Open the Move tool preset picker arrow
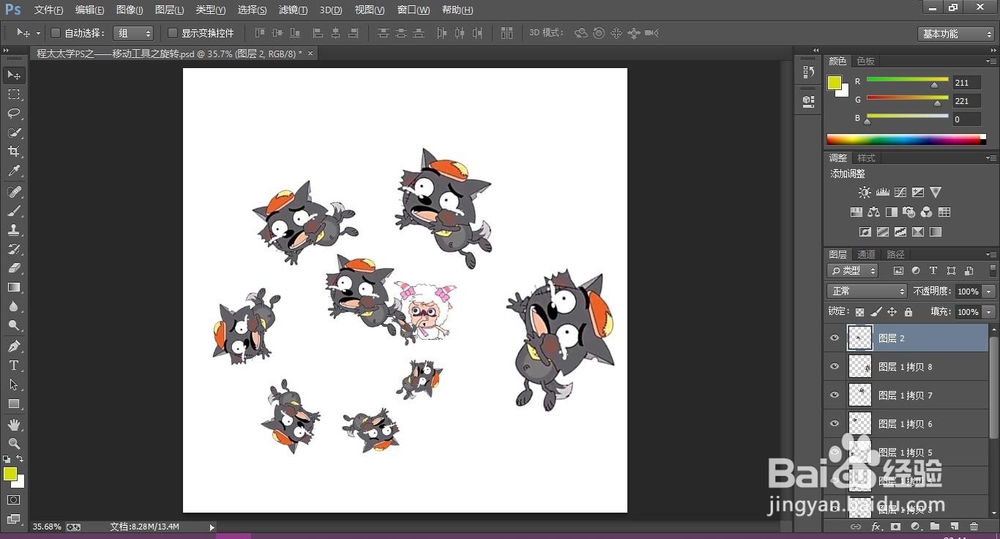 click(38, 33)
